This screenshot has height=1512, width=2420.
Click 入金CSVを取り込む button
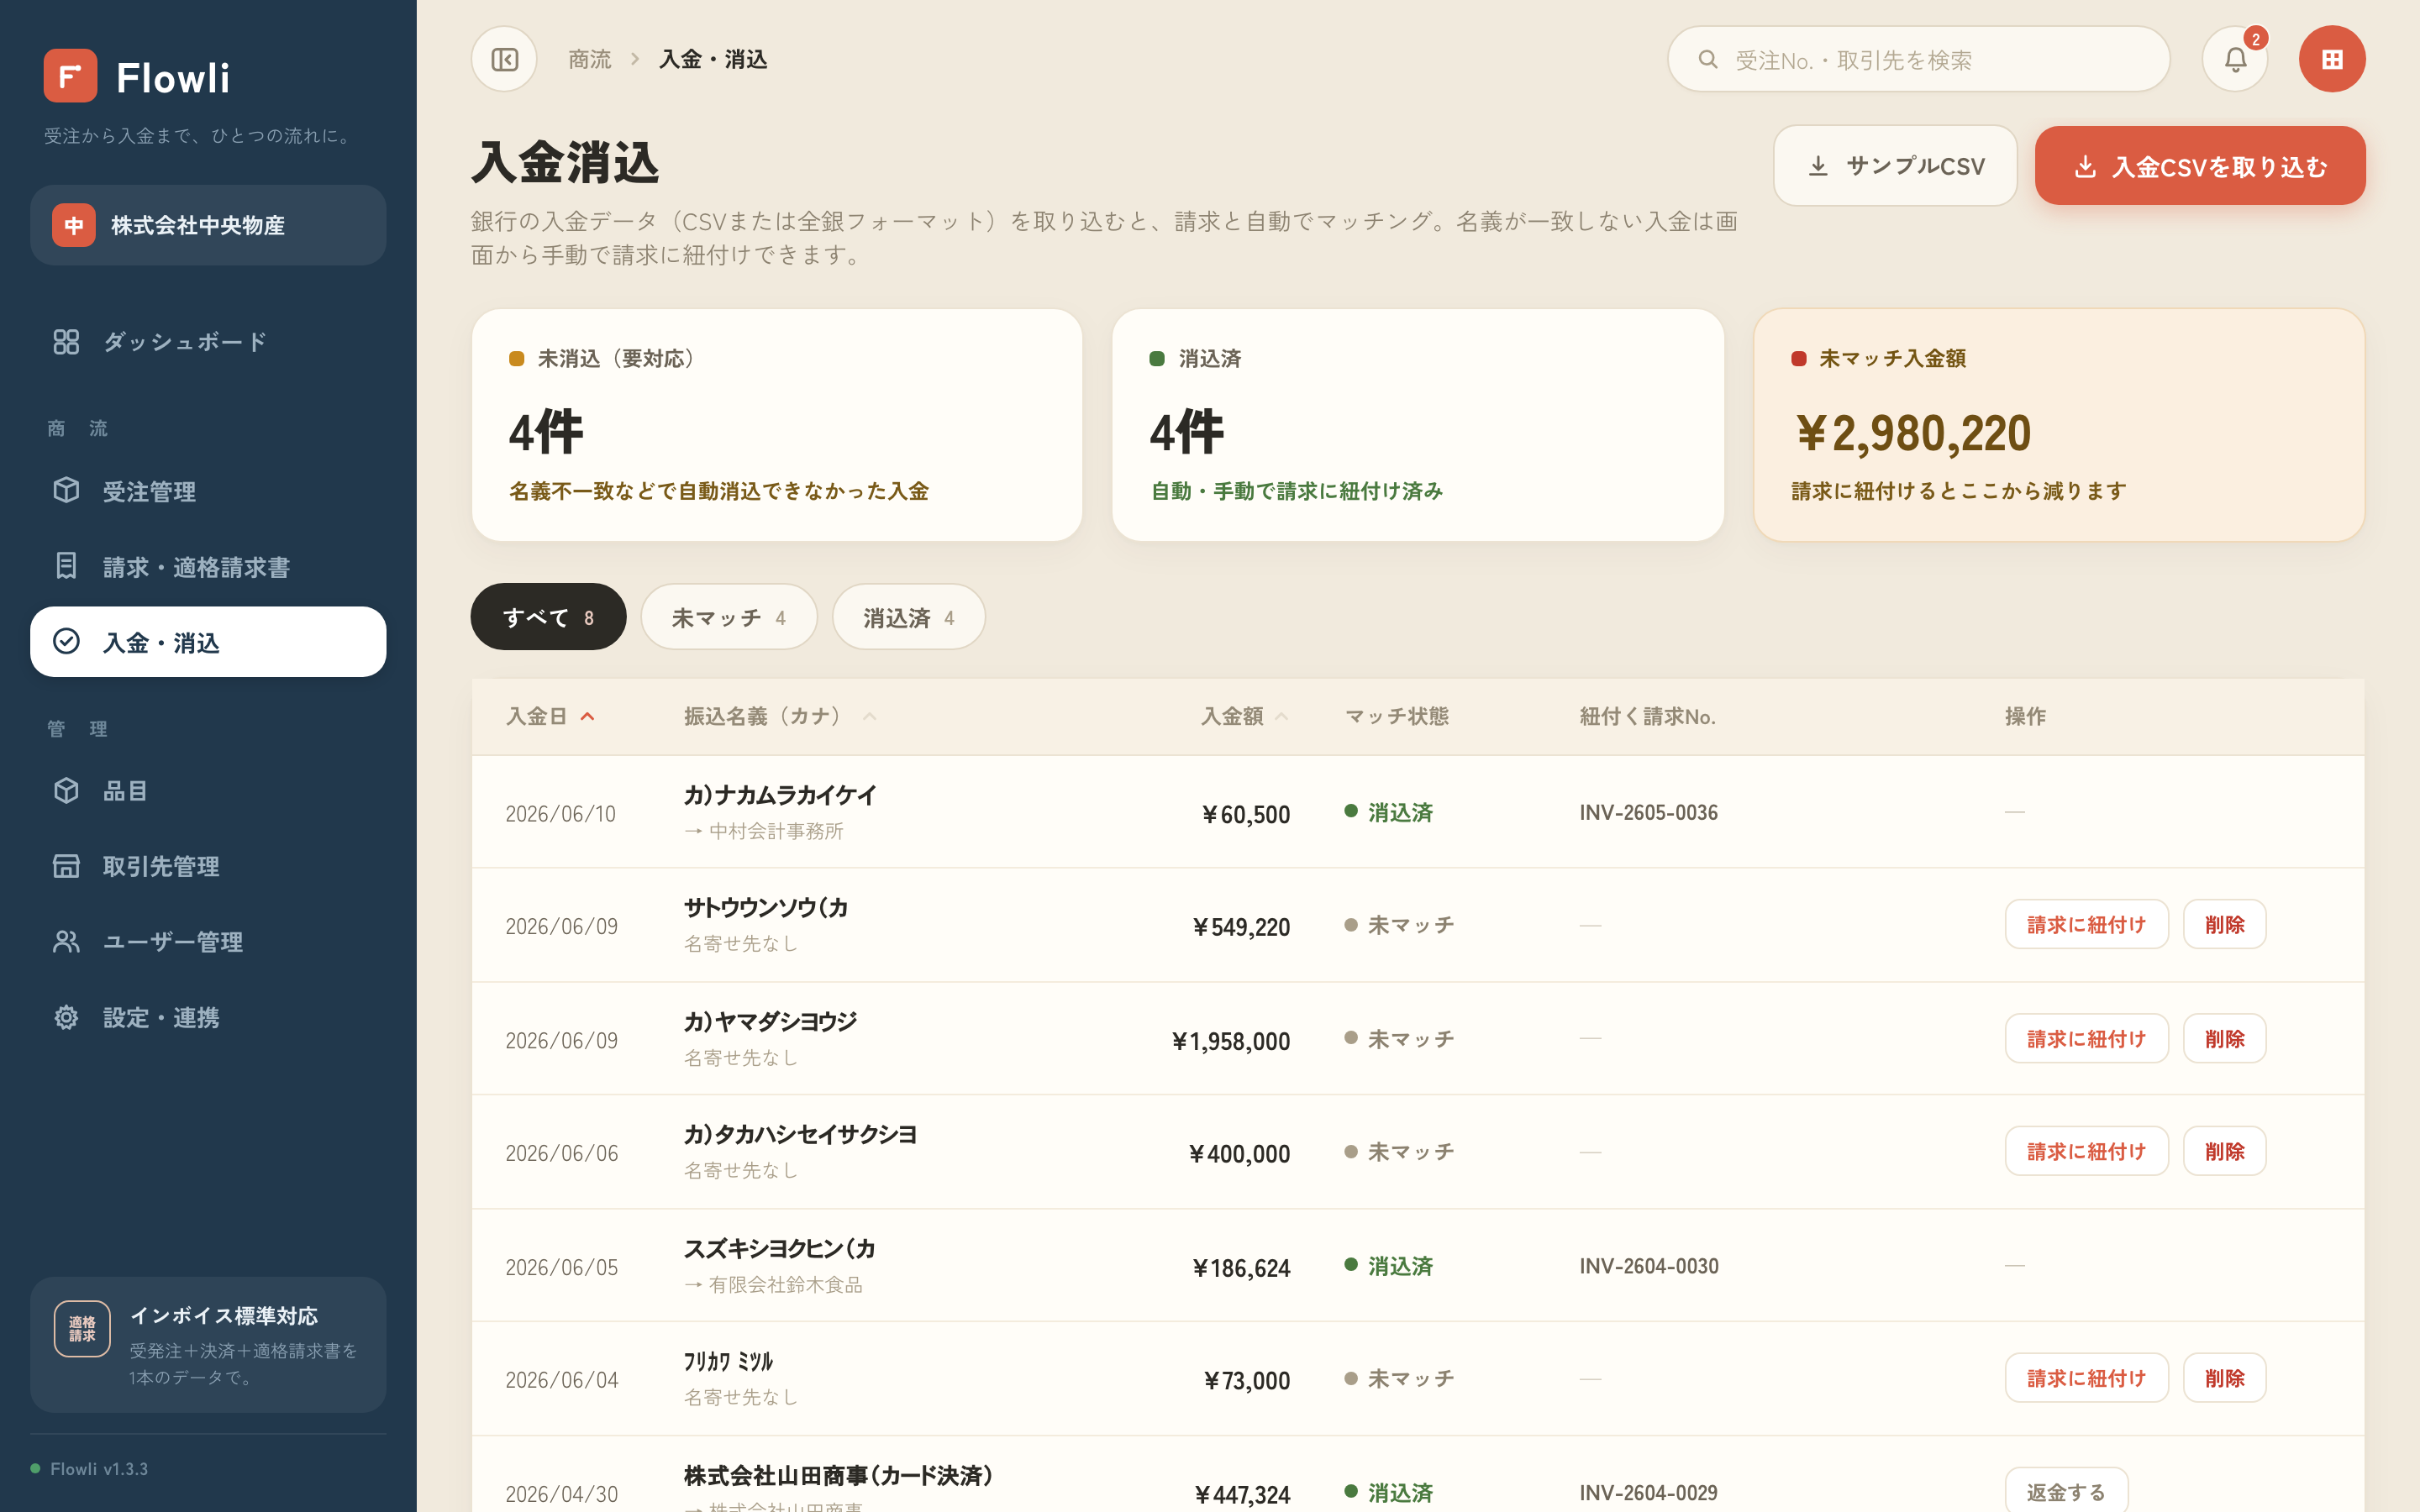[x=2200, y=165]
